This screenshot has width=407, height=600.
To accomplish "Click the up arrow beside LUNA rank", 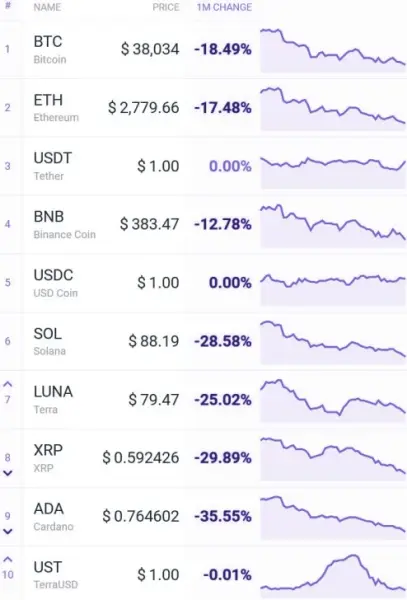I will 8,385.
